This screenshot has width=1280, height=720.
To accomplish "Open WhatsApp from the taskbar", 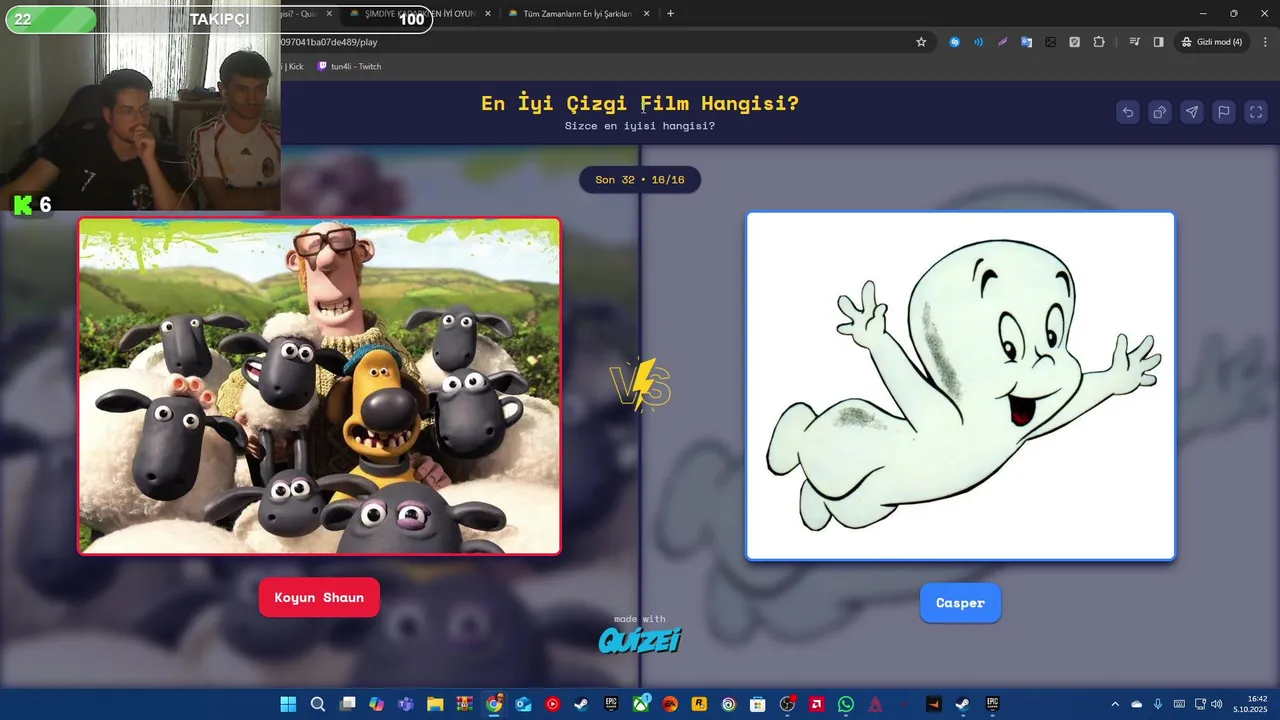I will (846, 704).
